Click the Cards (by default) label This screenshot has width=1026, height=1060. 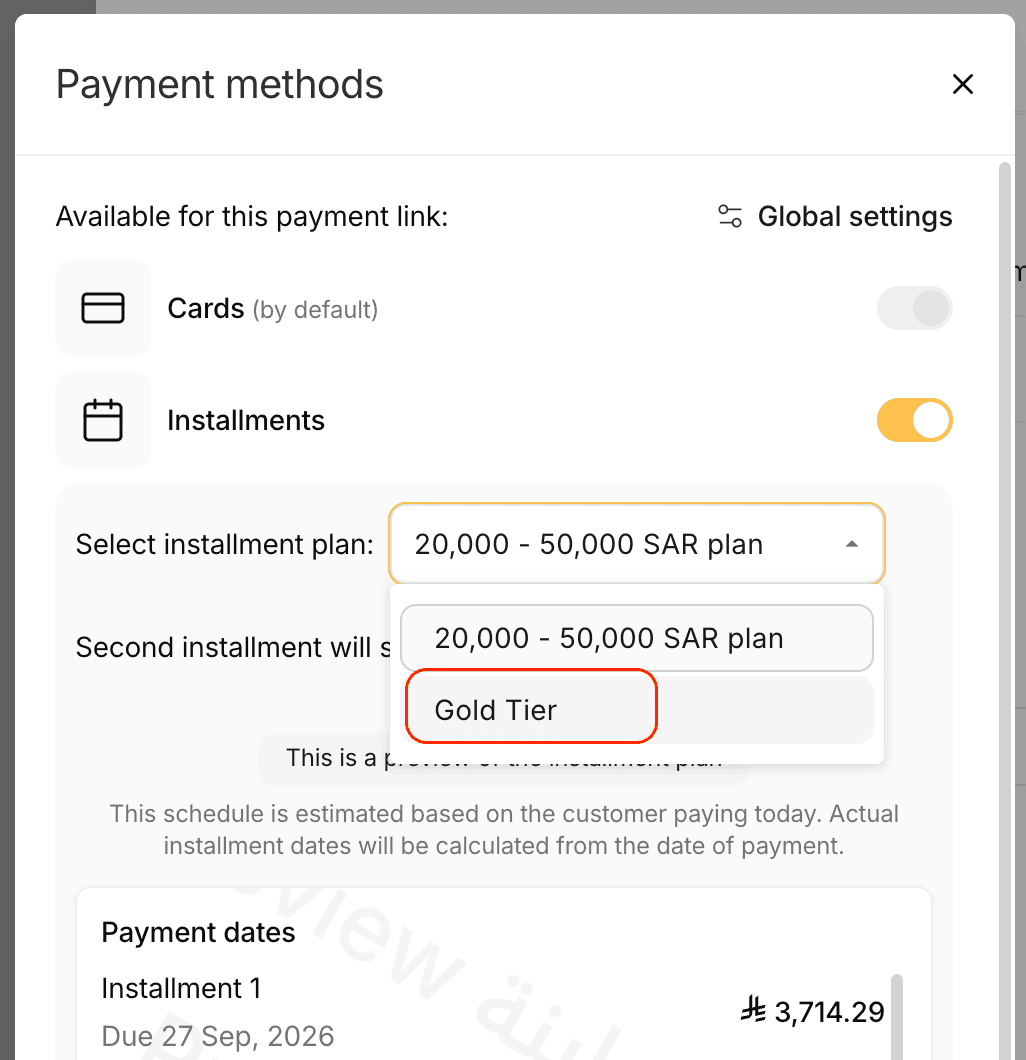coord(272,309)
